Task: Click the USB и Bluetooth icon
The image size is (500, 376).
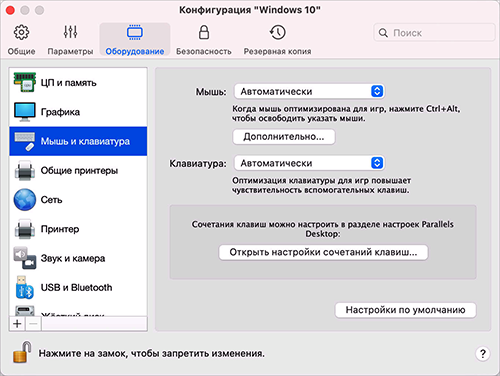Action: click(x=25, y=287)
